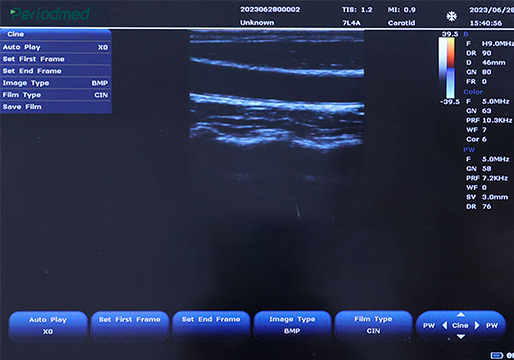Viewport: 514px width, 360px height.
Task: Tap the bottom Auto Play X0 button
Action: point(48,326)
